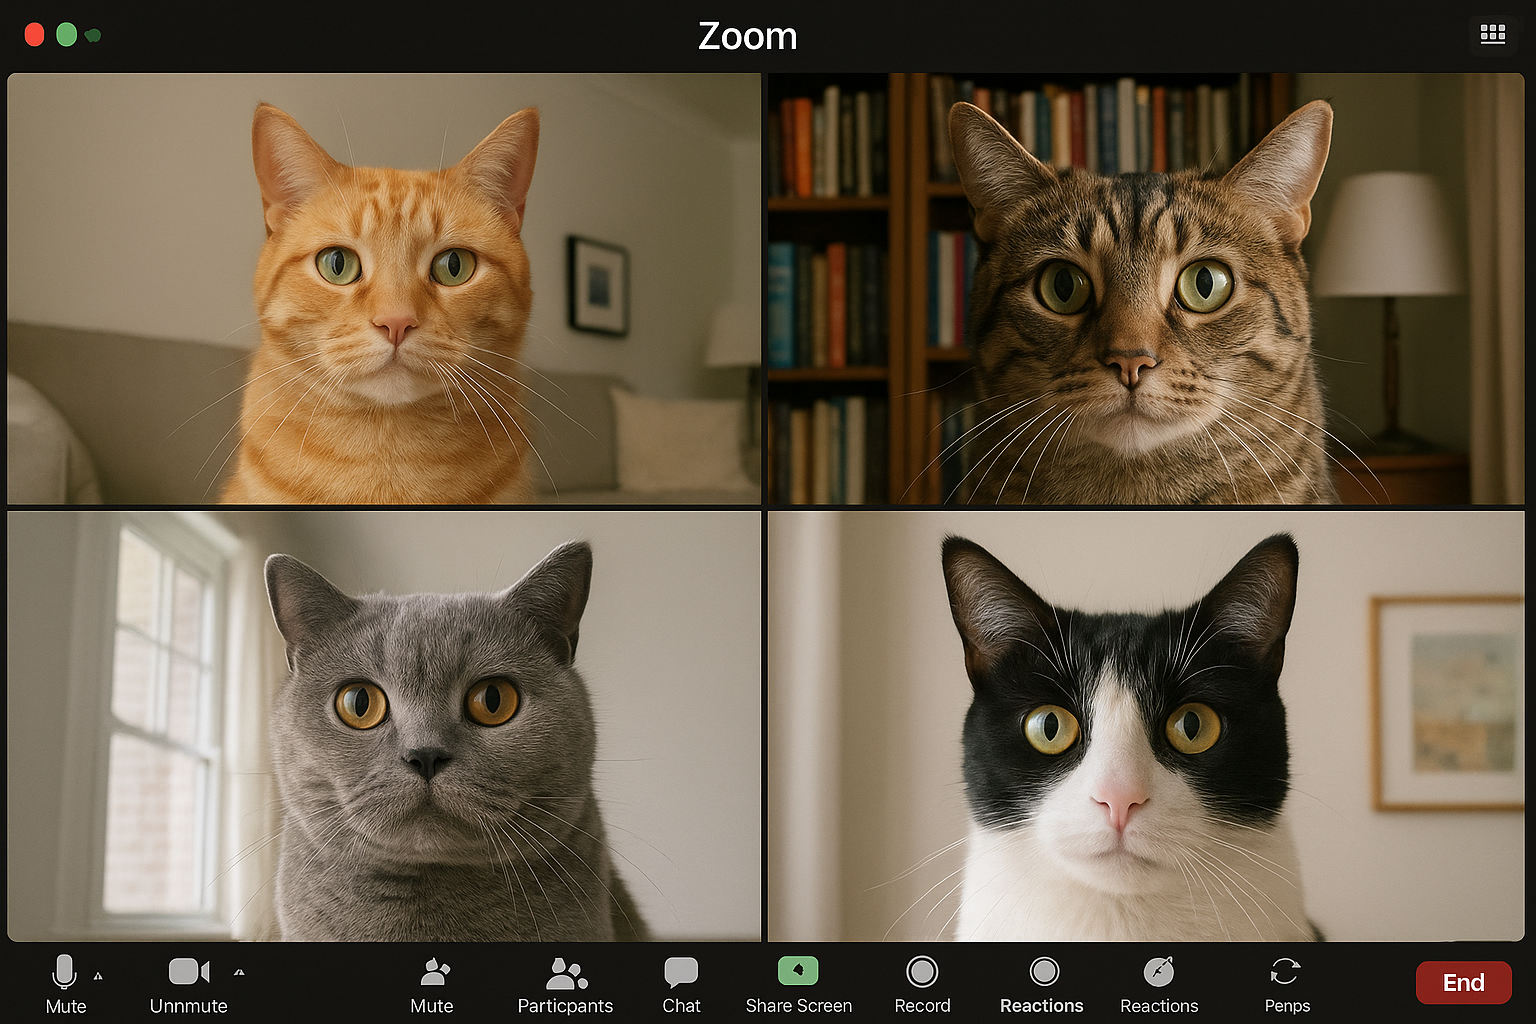The width and height of the screenshot is (1536, 1024).
Task: Click the green traffic light button
Action: tap(66, 34)
